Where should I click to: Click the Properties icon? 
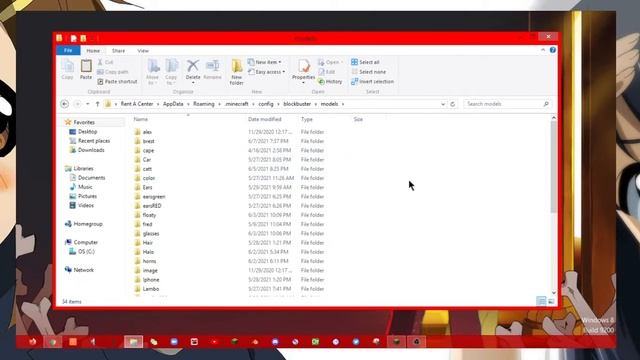303,71
